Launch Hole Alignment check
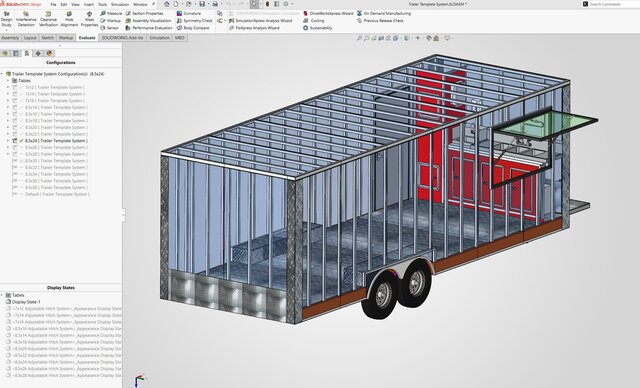The width and height of the screenshot is (640, 388). (69, 19)
